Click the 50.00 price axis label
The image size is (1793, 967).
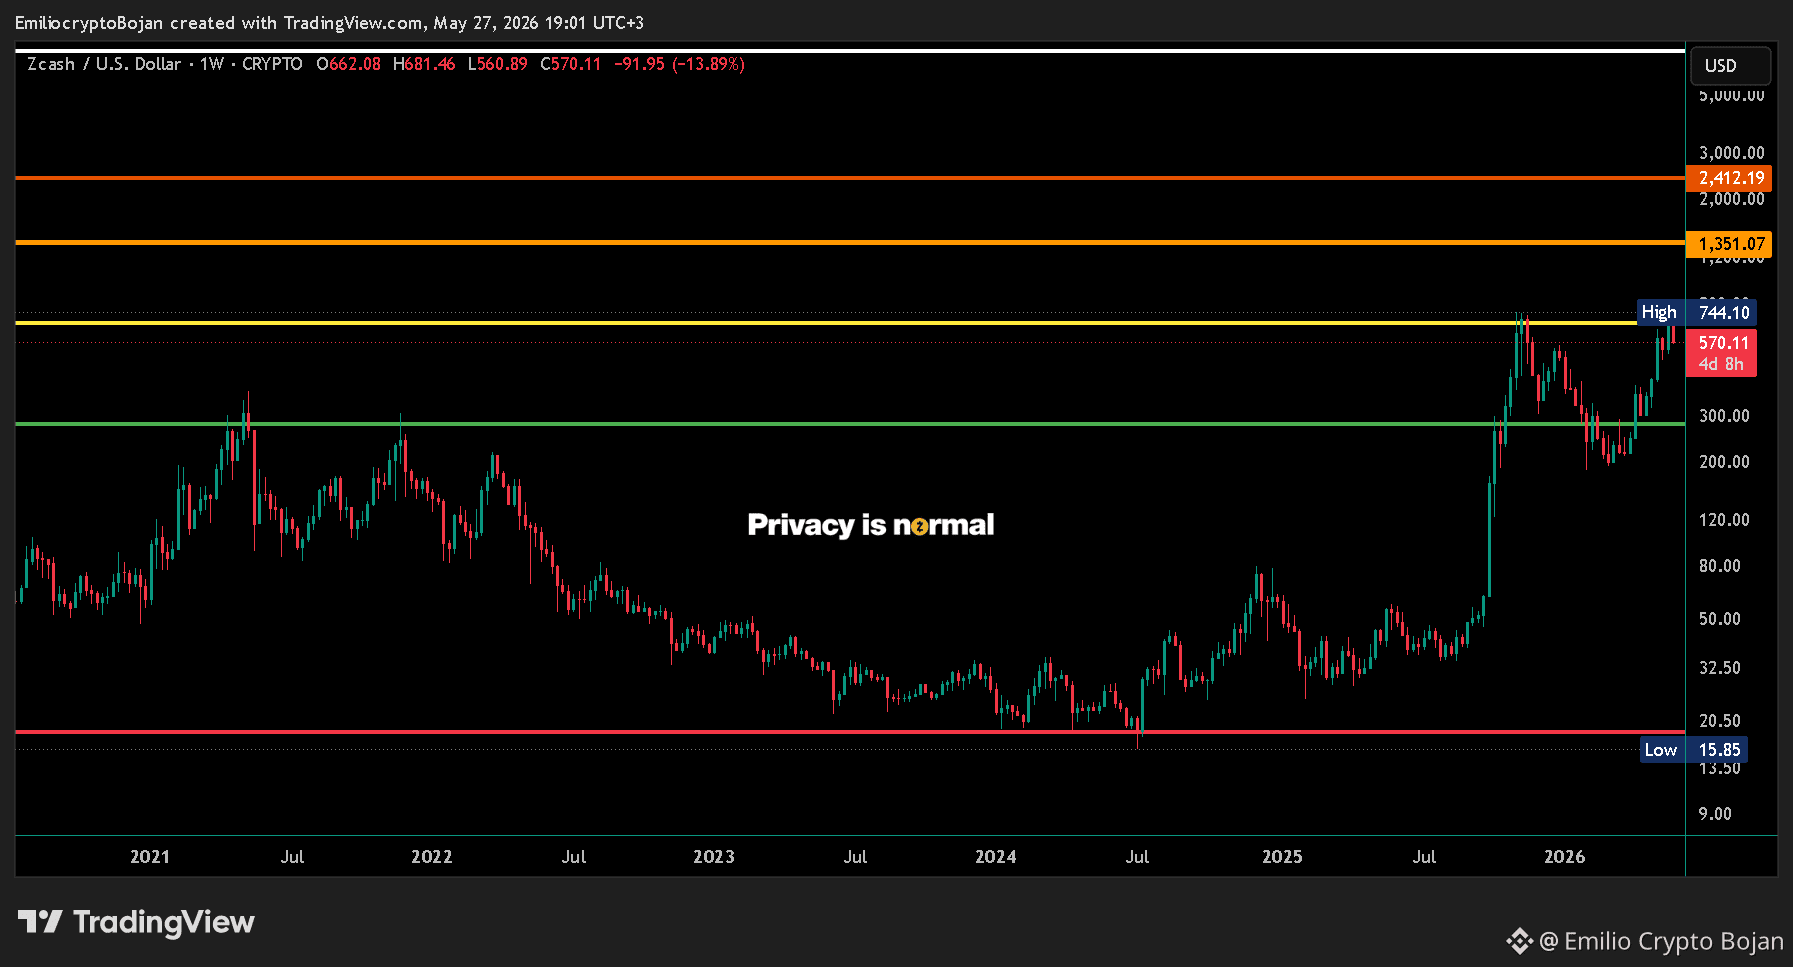(x=1720, y=619)
